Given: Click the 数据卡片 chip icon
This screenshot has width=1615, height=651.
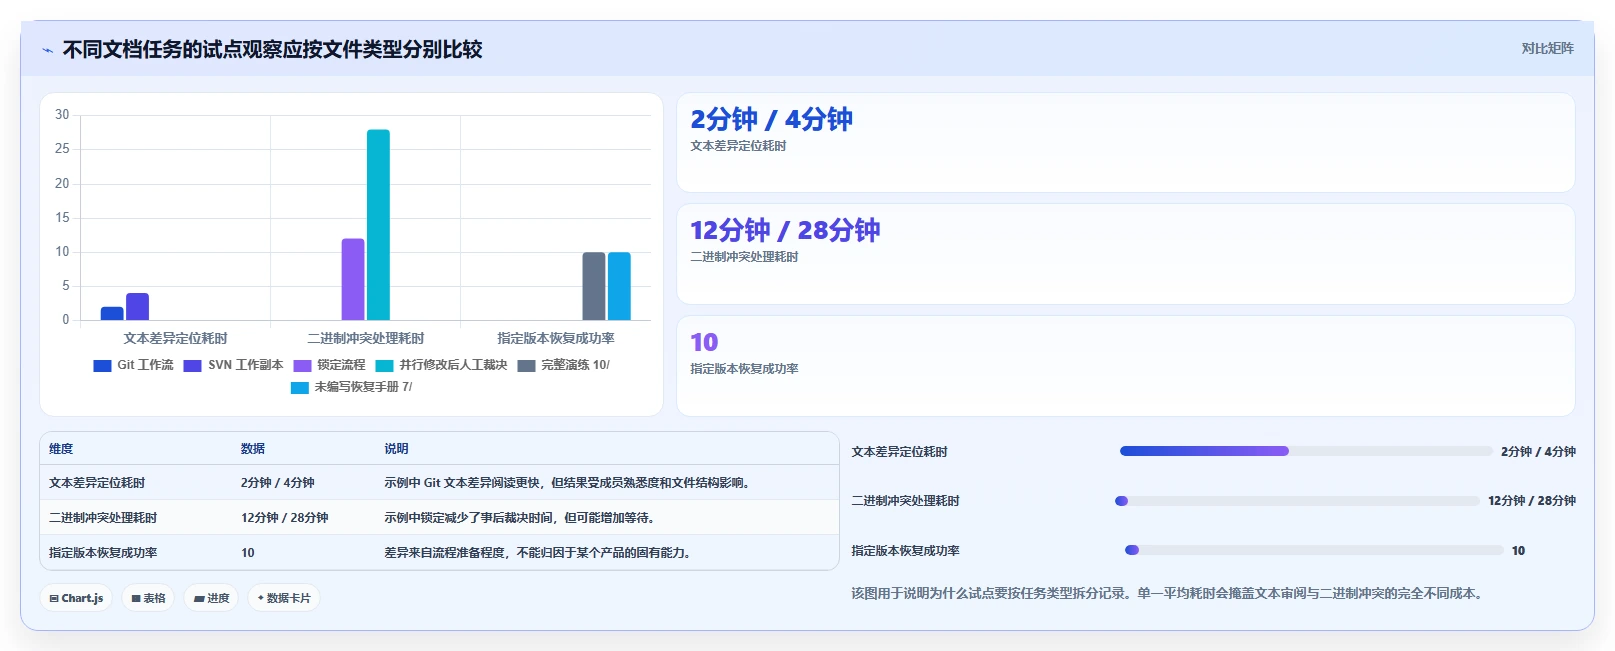Looking at the screenshot, I should [261, 598].
